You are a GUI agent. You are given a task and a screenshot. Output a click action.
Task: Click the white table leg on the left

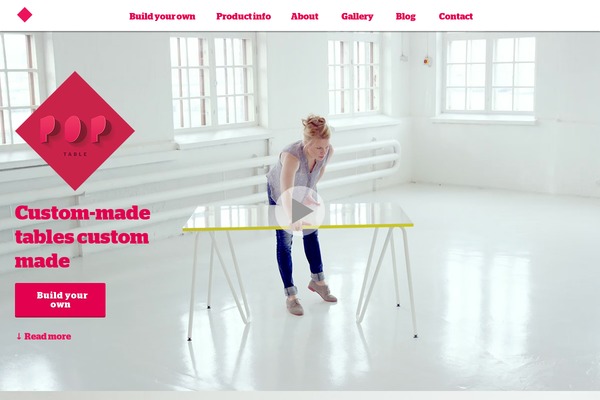click(x=192, y=285)
